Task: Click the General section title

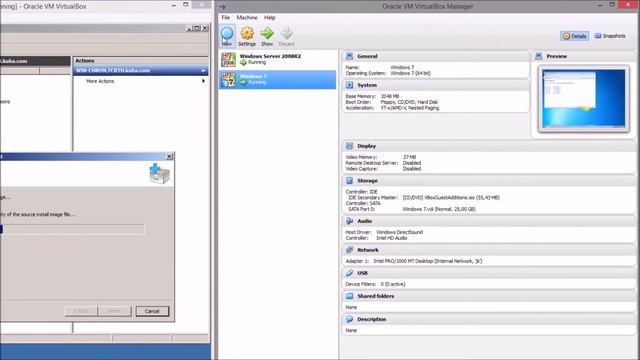Action: (x=367, y=56)
